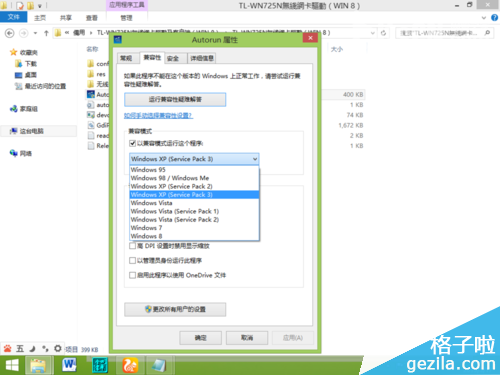Open Word from the taskbar
Screen dimensions: 500x375
click(x=69, y=365)
